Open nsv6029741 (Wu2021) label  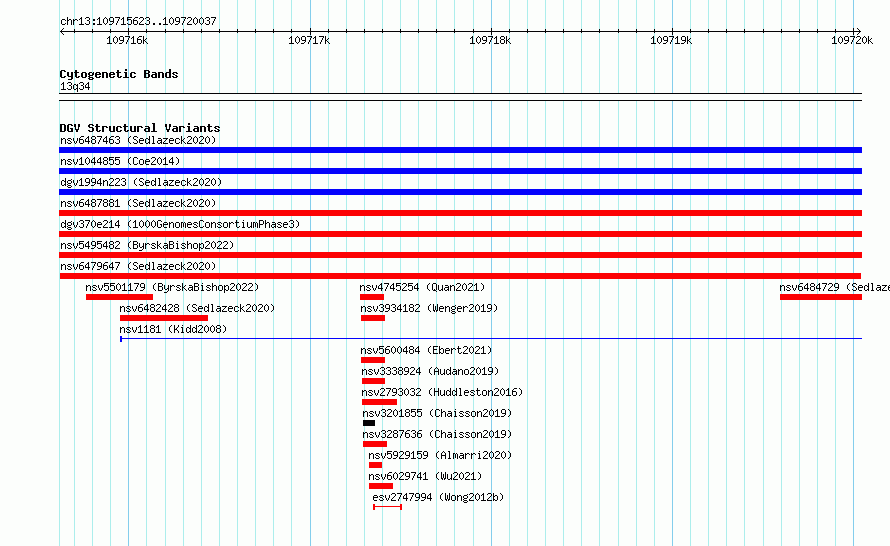(x=425, y=476)
